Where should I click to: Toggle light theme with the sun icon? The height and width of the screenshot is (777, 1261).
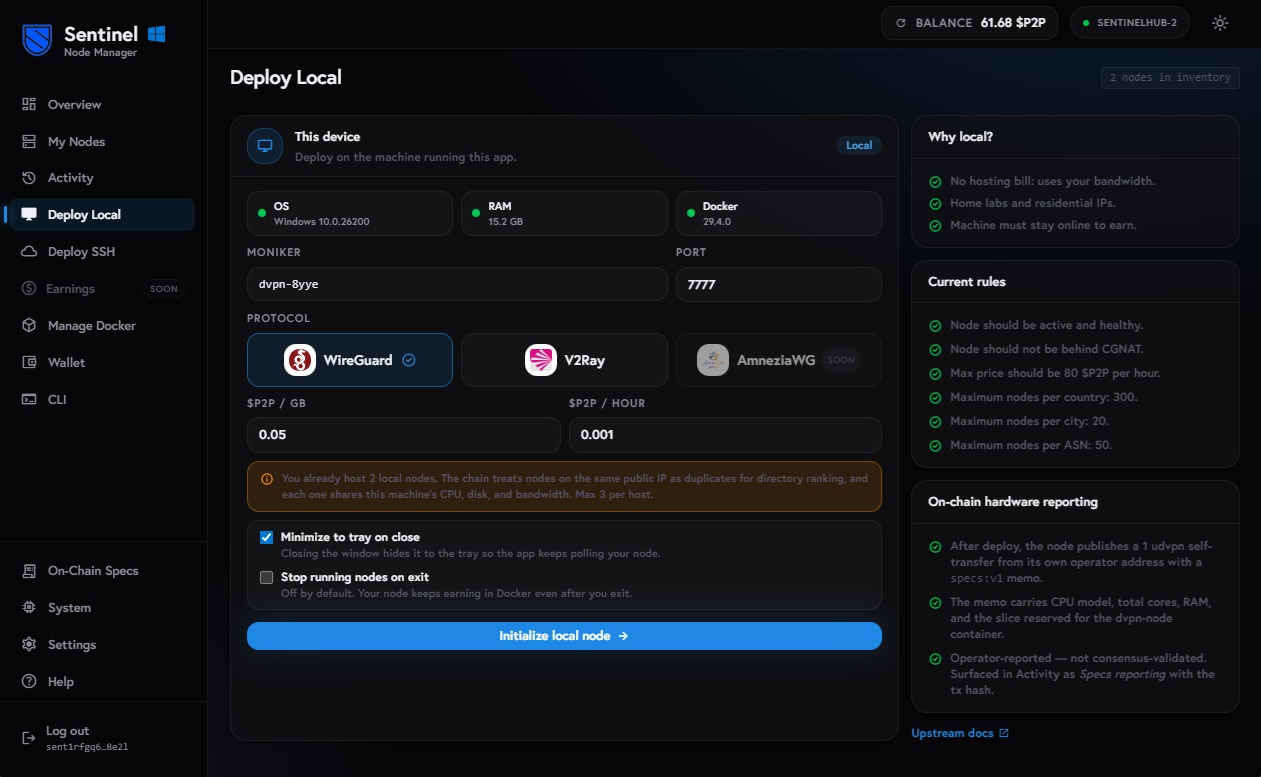tap(1220, 23)
